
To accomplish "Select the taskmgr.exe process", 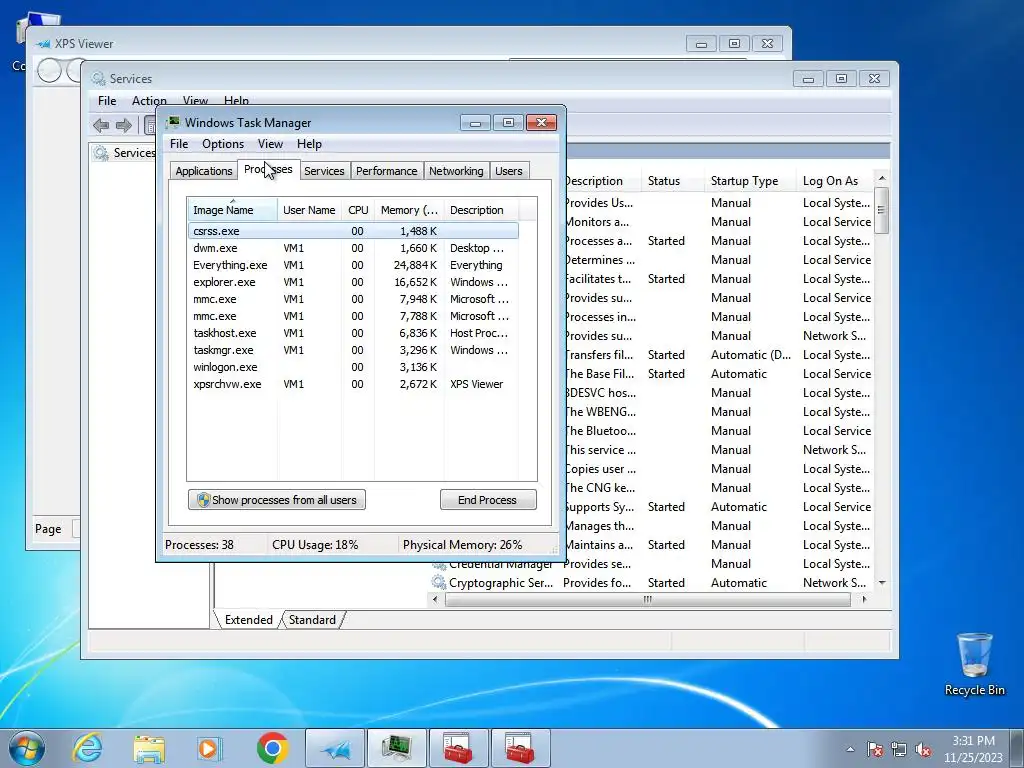I will (353, 350).
